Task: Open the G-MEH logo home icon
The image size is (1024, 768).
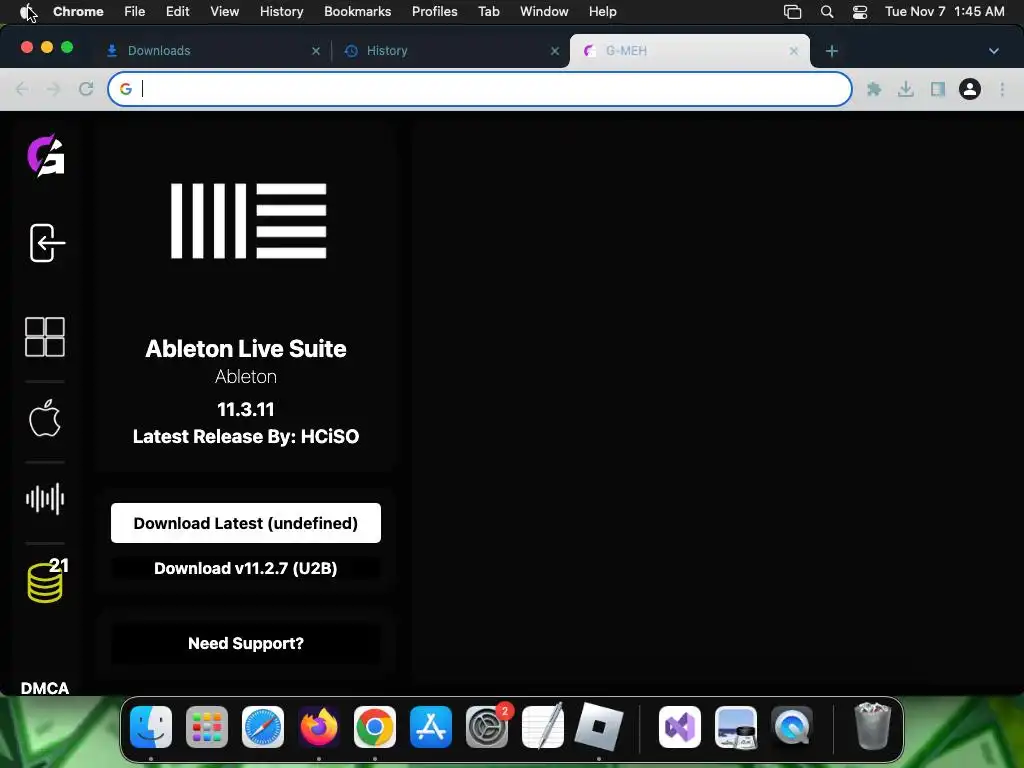Action: [46, 155]
